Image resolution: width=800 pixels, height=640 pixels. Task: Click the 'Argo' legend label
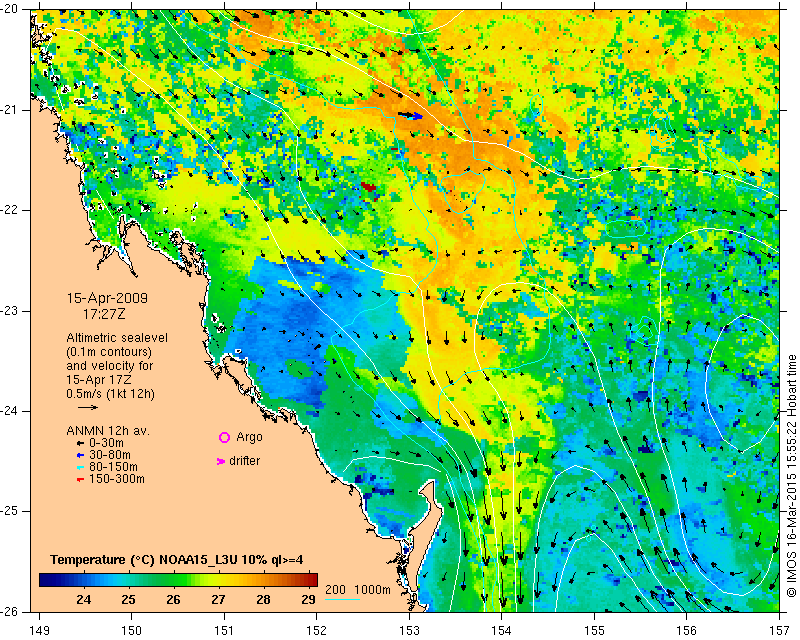(x=249, y=437)
